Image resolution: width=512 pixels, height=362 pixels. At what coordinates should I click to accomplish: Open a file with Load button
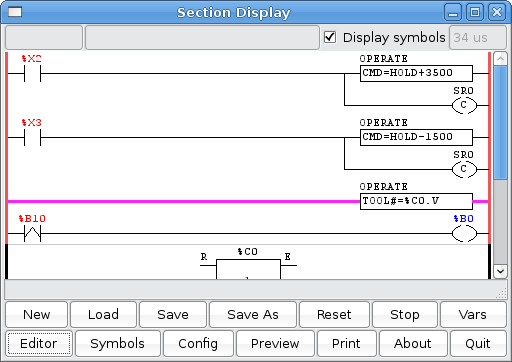[x=103, y=314]
